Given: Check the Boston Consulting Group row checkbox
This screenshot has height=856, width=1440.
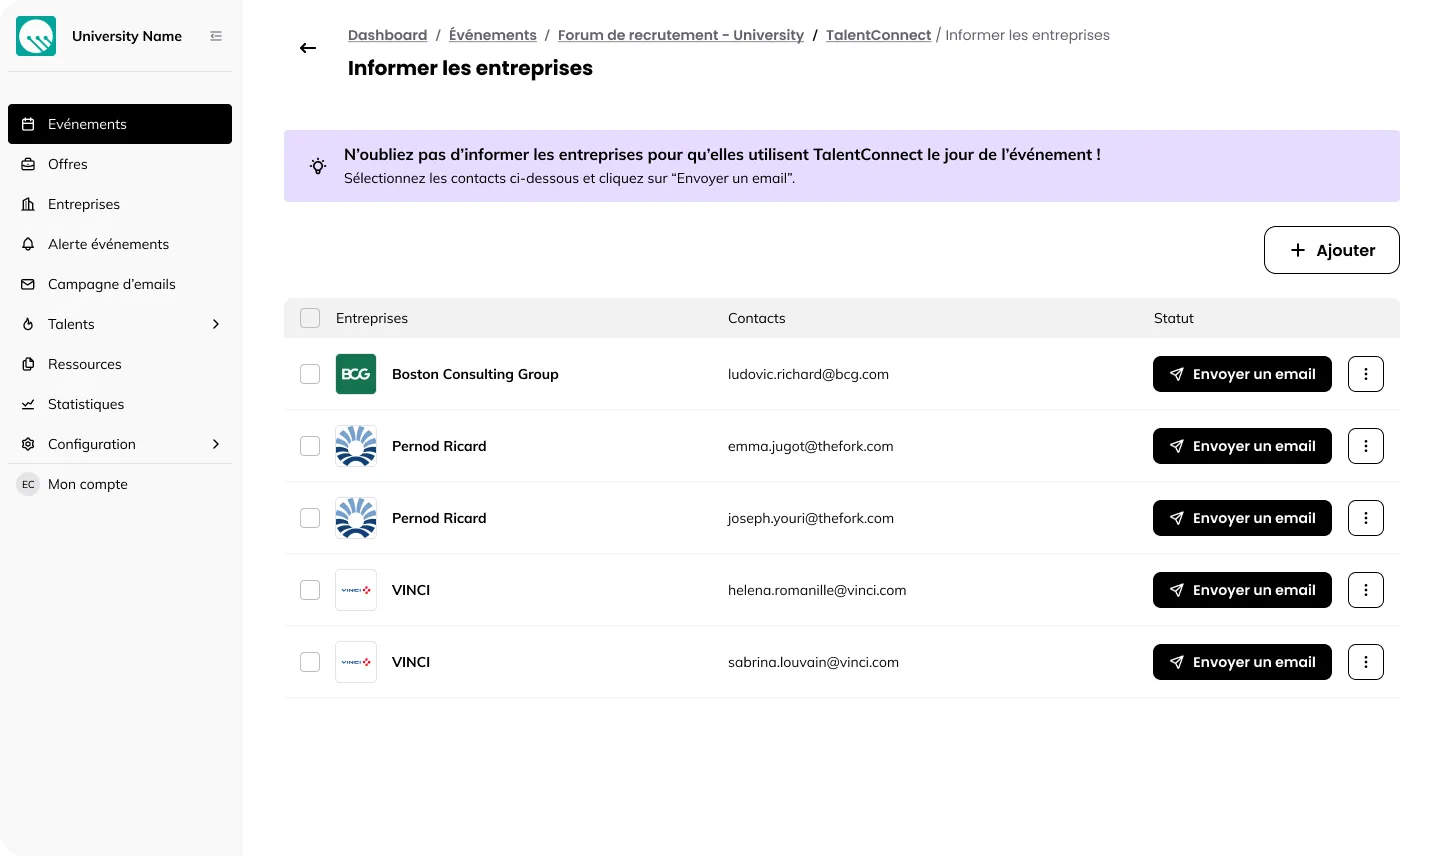Looking at the screenshot, I should click(310, 374).
